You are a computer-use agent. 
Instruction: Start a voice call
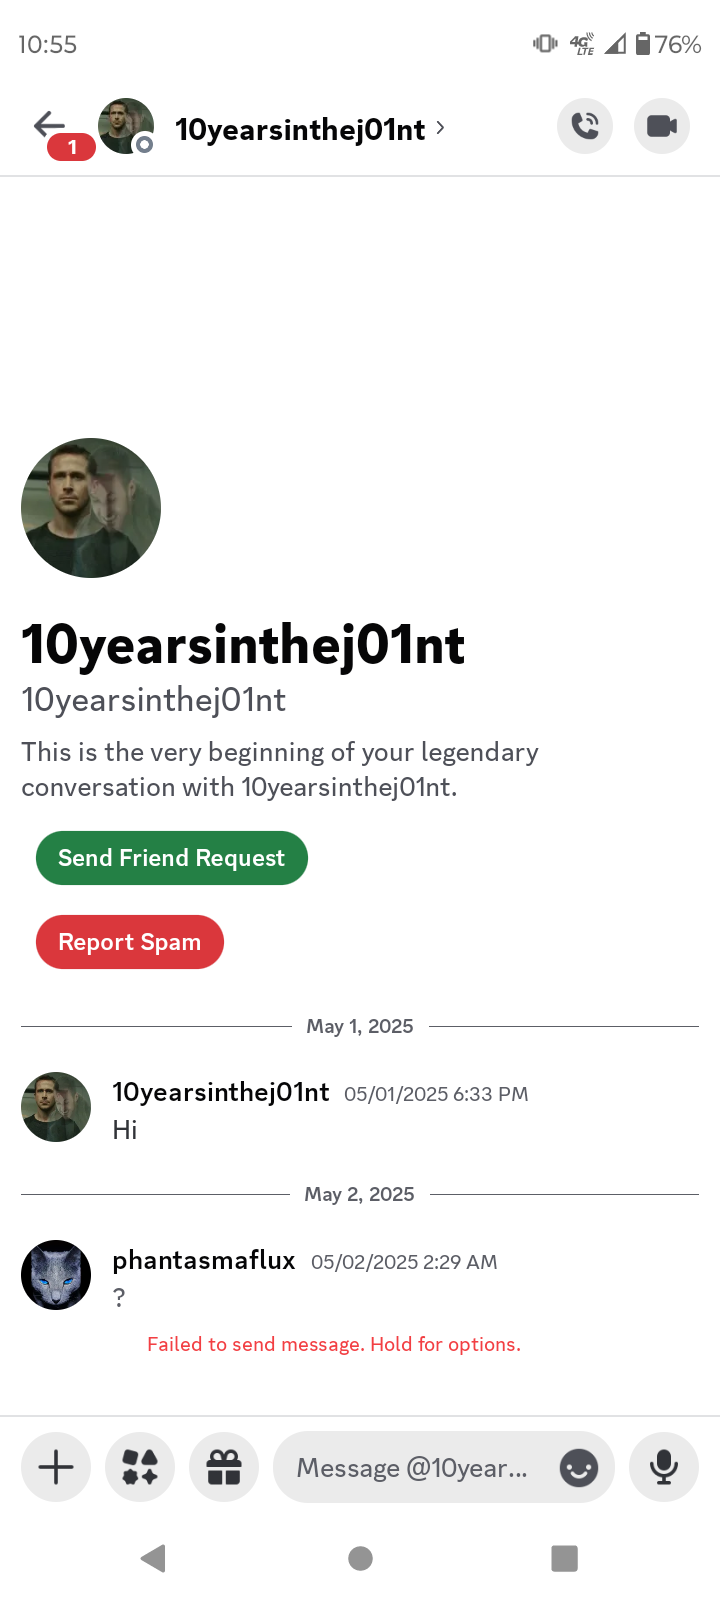585,126
